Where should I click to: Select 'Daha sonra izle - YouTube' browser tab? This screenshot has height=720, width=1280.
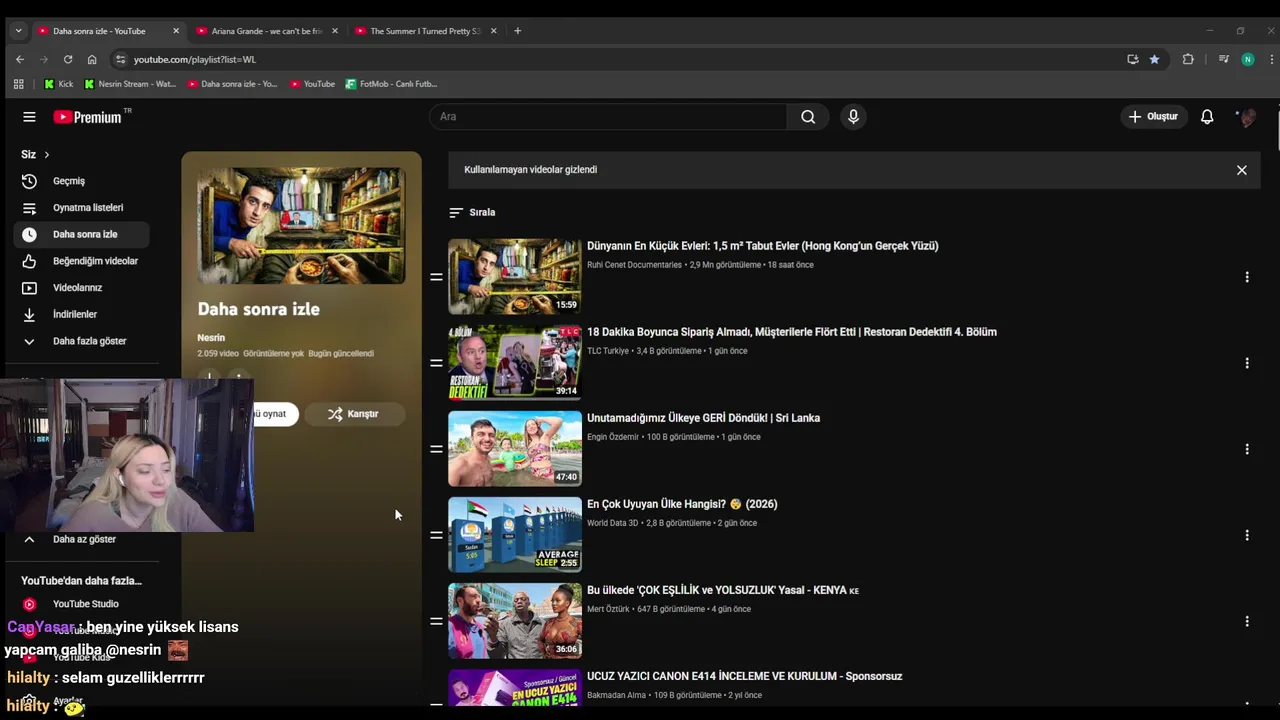pyautogui.click(x=108, y=31)
